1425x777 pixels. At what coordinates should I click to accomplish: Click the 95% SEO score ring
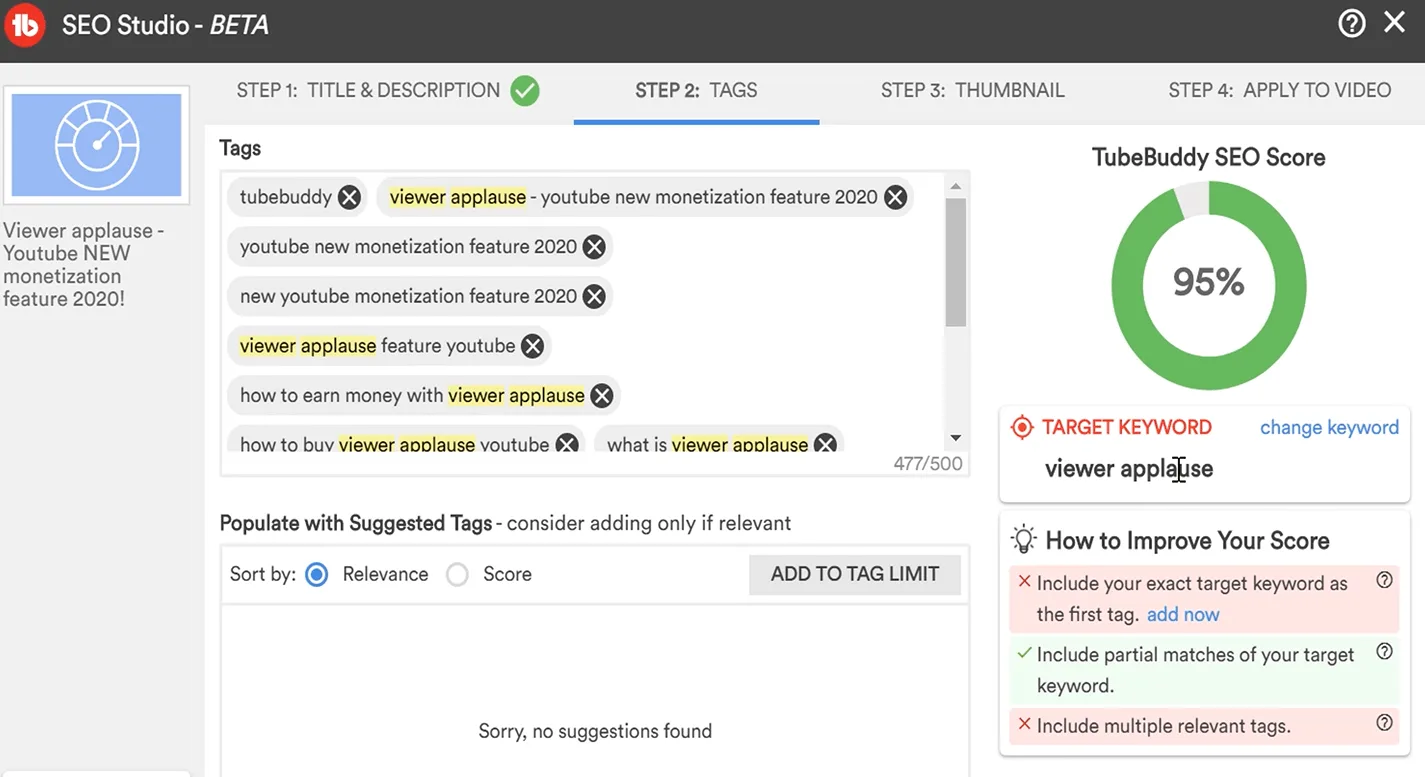(1208, 285)
